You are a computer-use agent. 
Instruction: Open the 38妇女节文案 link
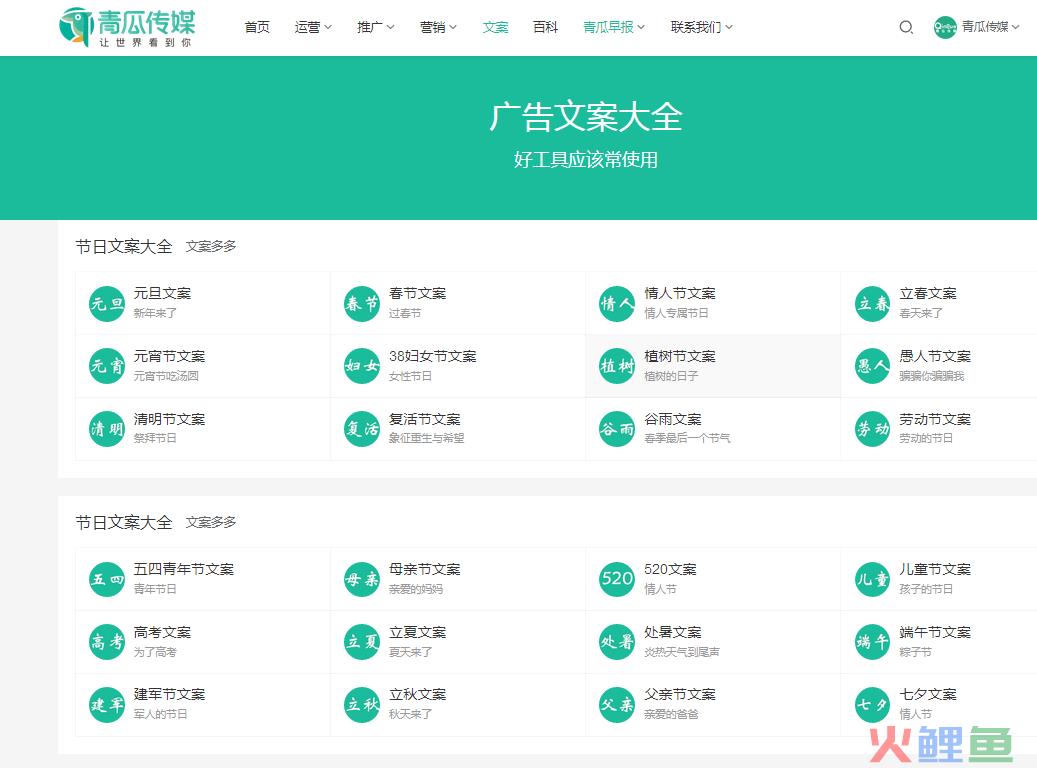(x=433, y=356)
